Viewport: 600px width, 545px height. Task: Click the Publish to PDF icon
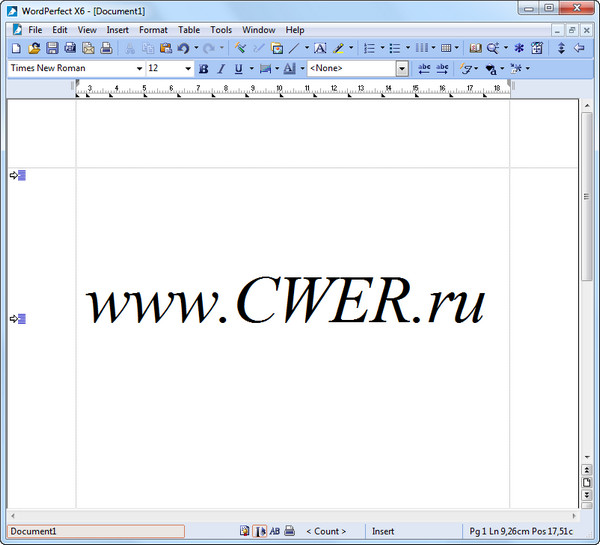(x=70, y=48)
